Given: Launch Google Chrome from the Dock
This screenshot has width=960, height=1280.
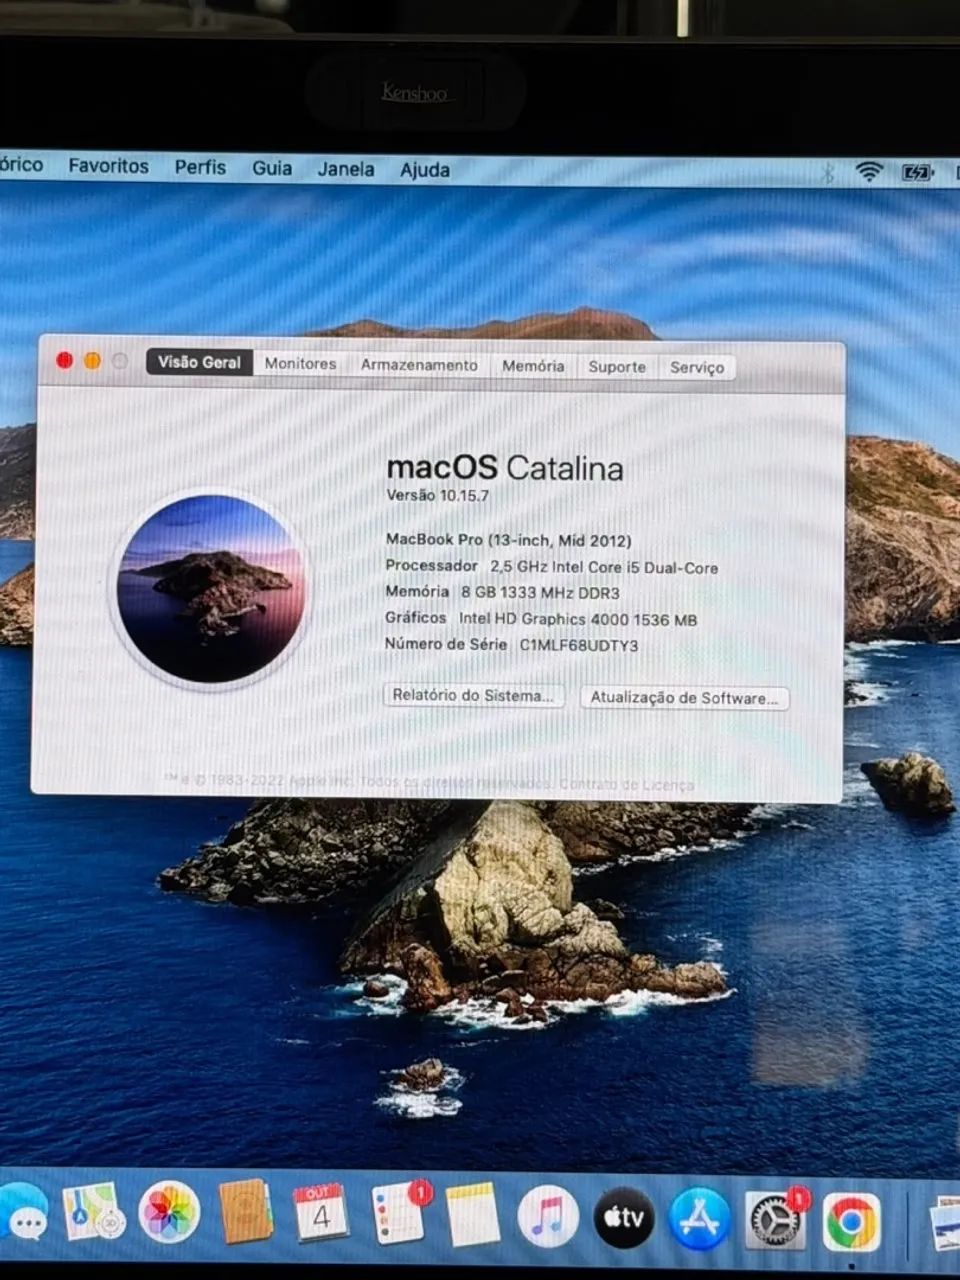Looking at the screenshot, I should [852, 1222].
